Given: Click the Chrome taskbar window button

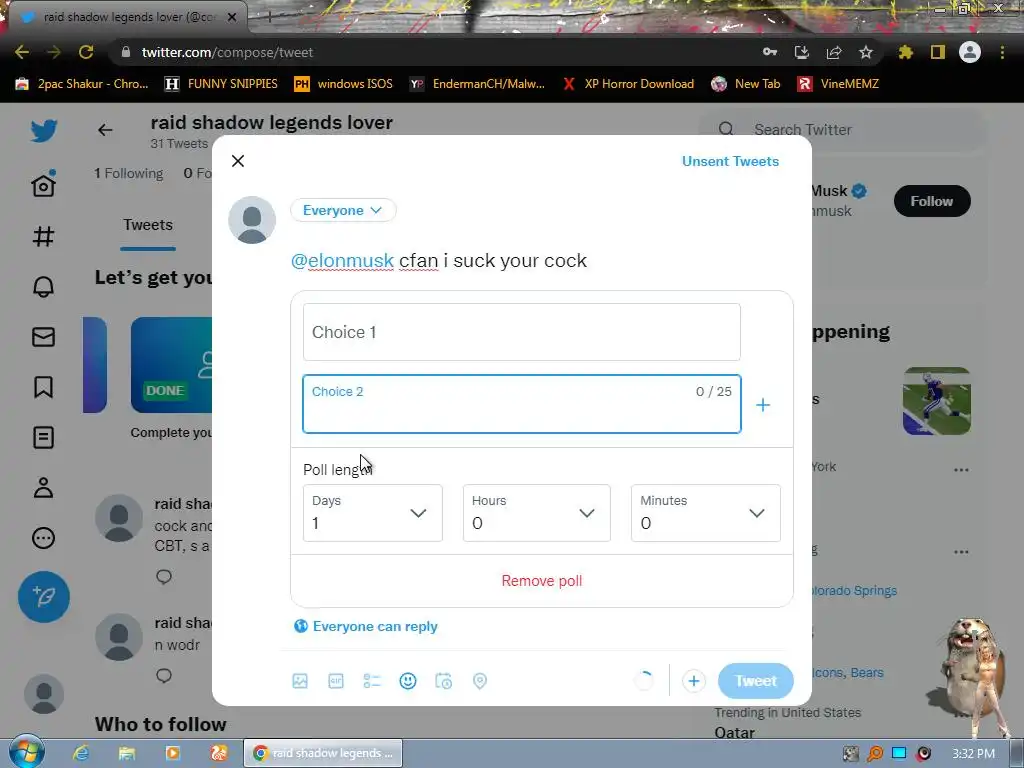Looking at the screenshot, I should coord(323,753).
